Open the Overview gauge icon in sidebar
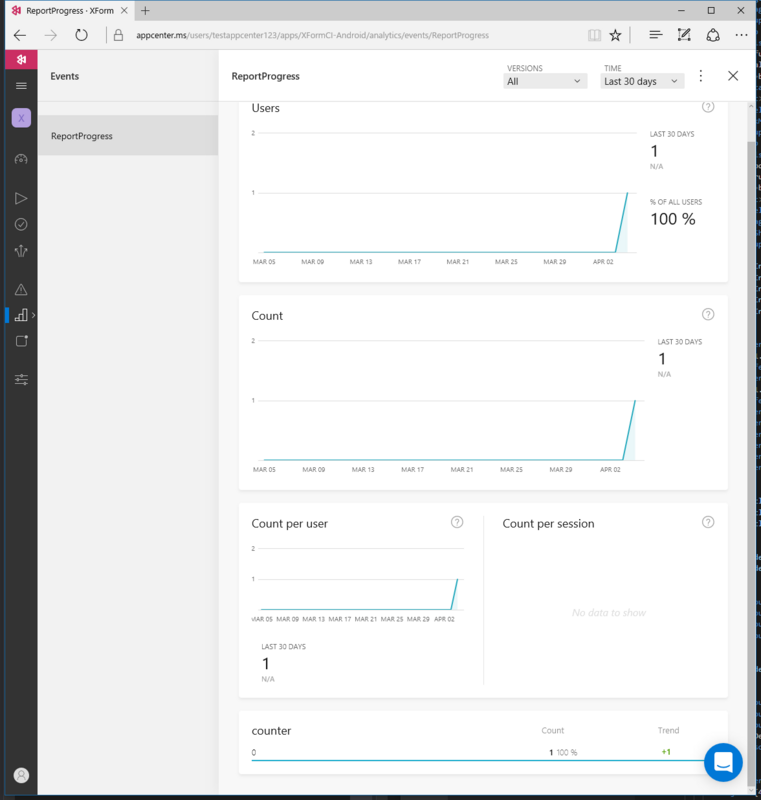This screenshot has height=800, width=761. click(21, 159)
